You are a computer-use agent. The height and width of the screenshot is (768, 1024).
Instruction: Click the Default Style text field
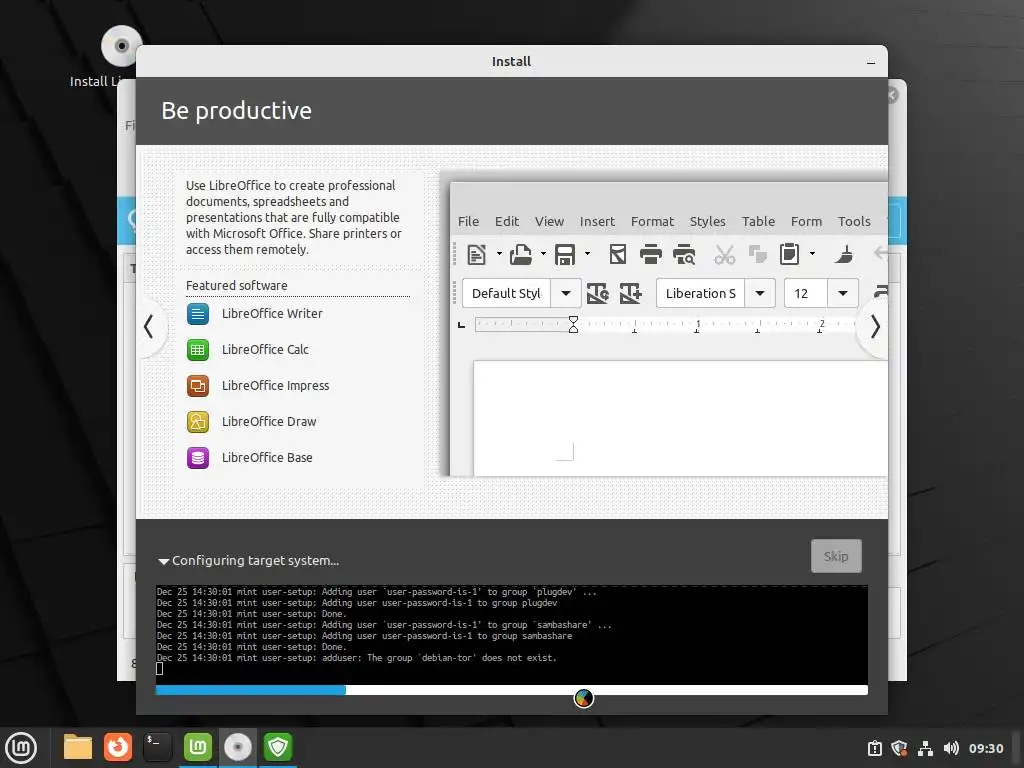(507, 293)
